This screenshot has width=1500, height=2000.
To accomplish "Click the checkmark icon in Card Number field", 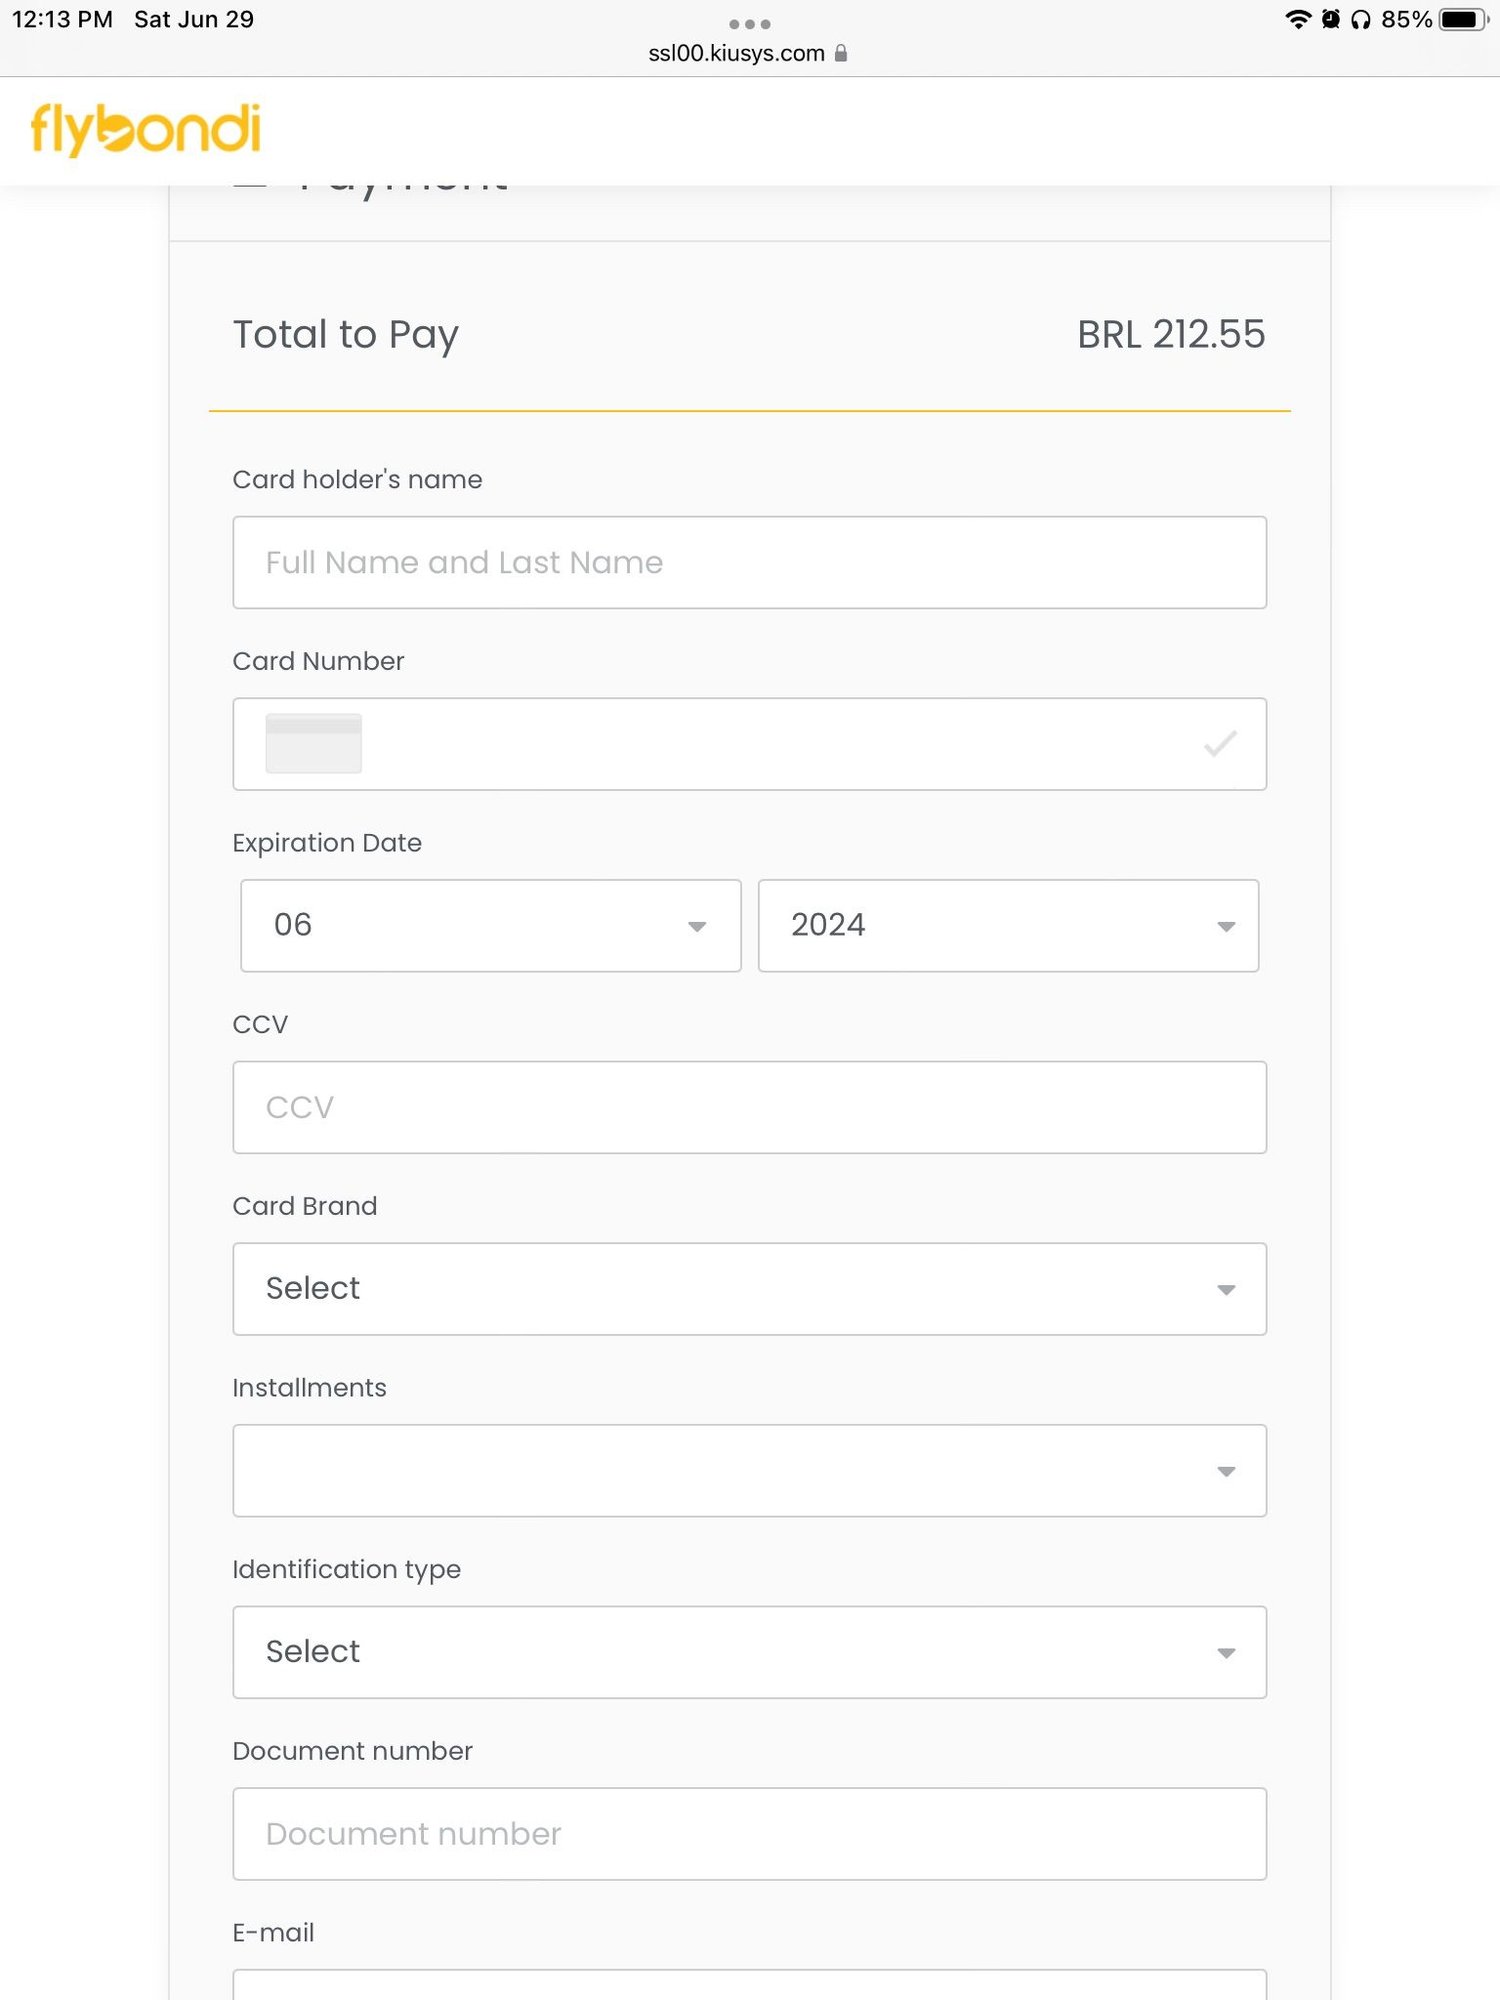I will [x=1220, y=743].
